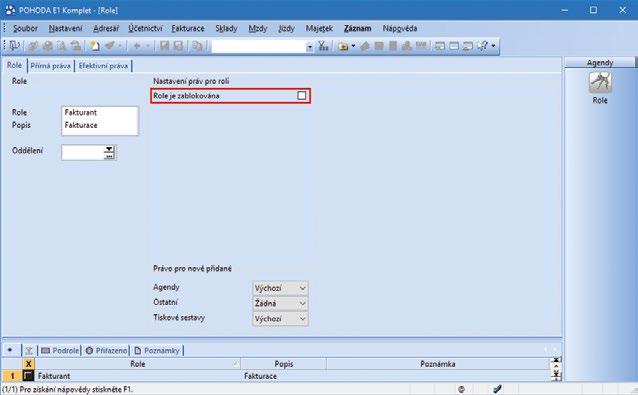
Task: Switch to the Přímá práva tab
Action: pos(50,66)
